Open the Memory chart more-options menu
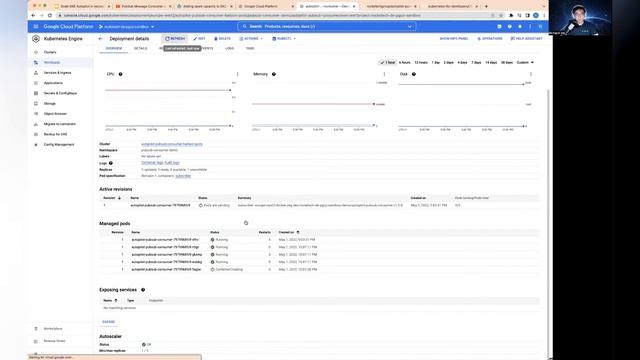Screen dimensions: 640x360 384,74
